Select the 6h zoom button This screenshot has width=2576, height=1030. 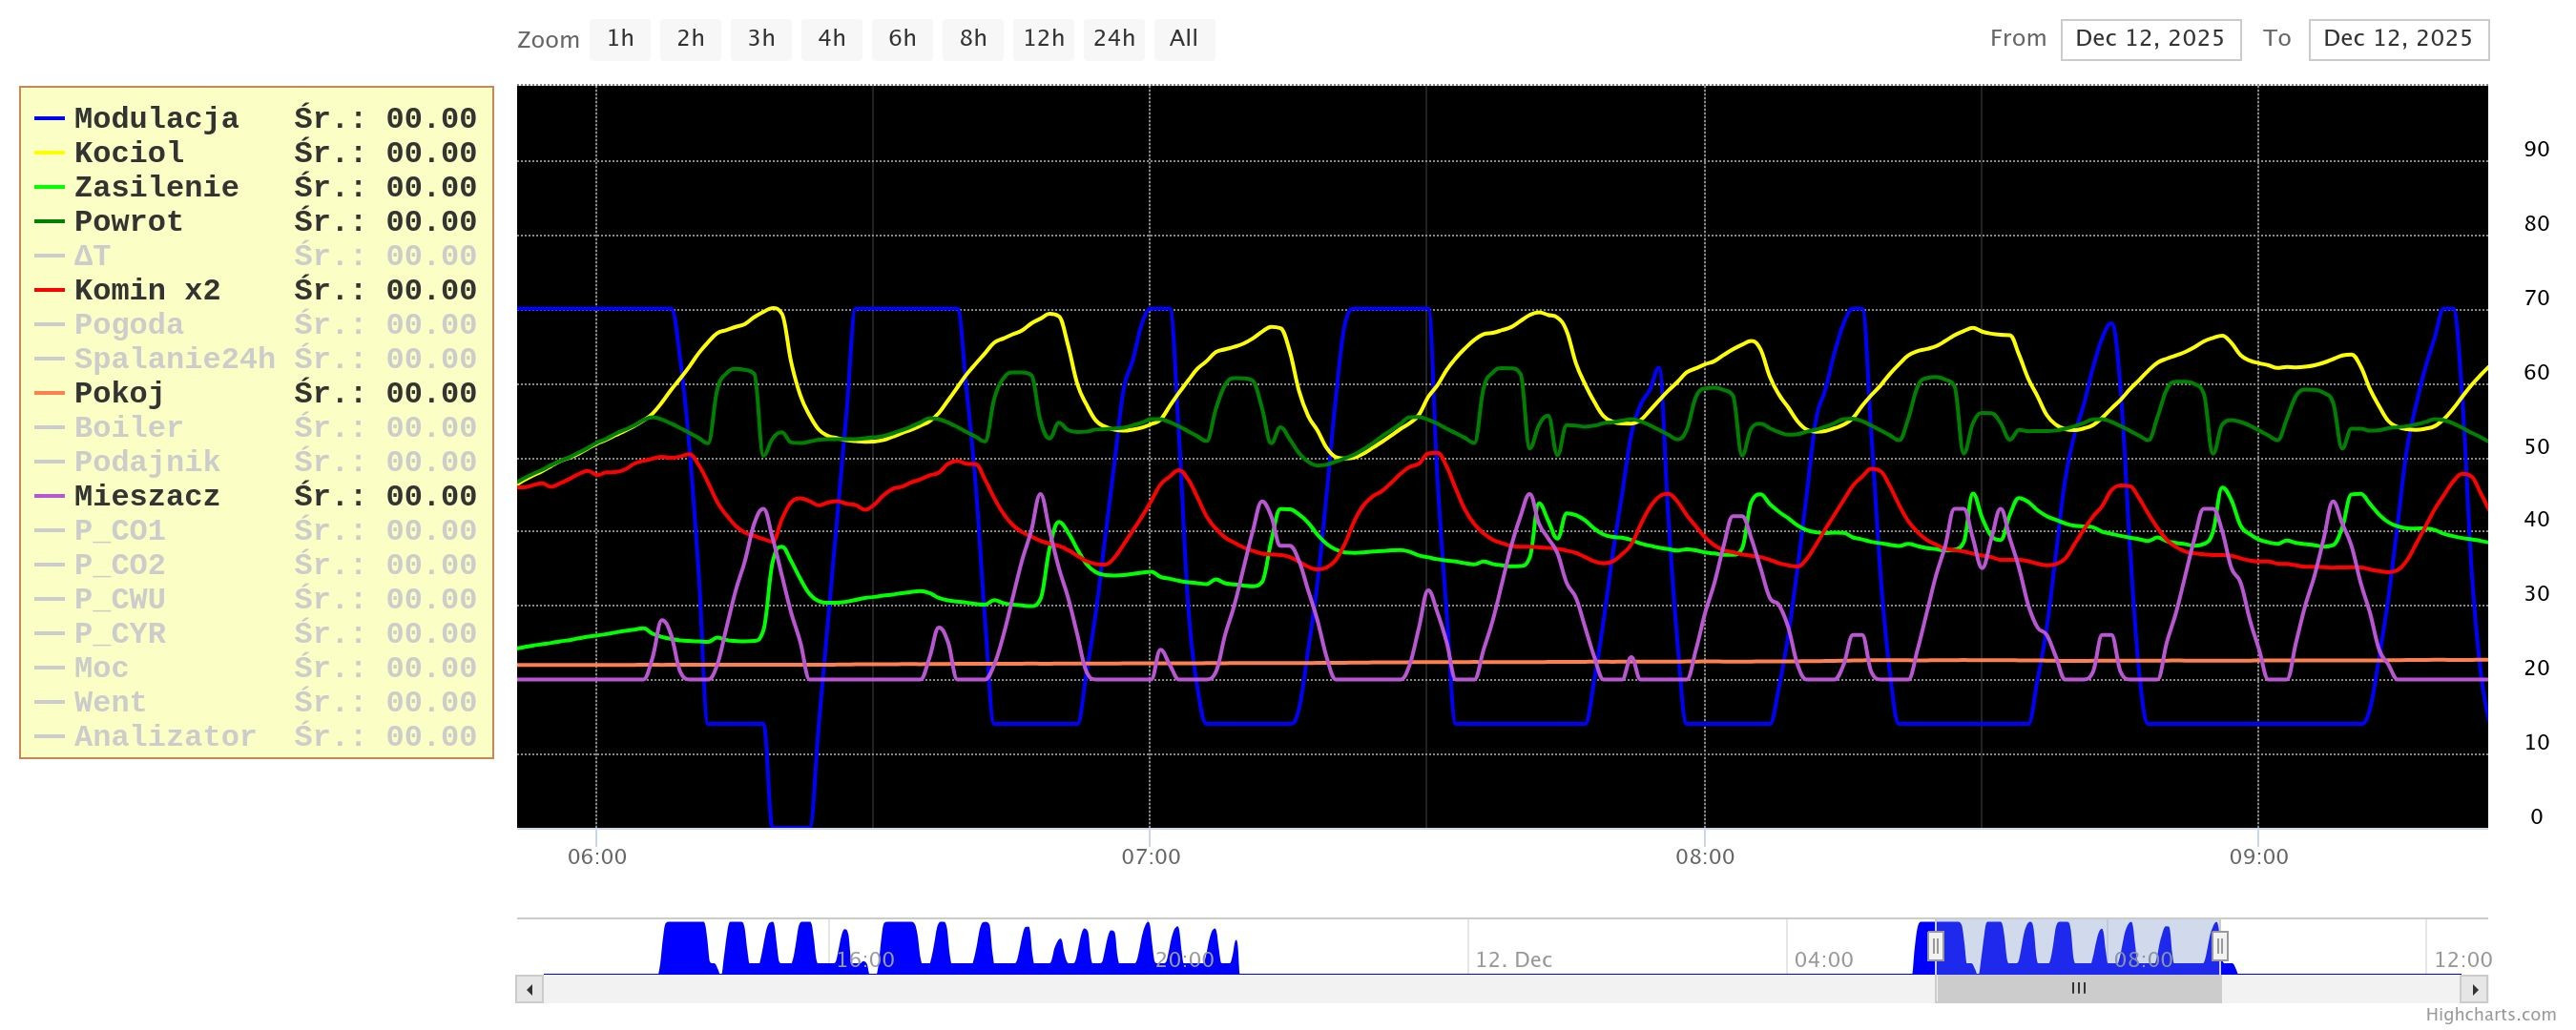pyautogui.click(x=902, y=39)
